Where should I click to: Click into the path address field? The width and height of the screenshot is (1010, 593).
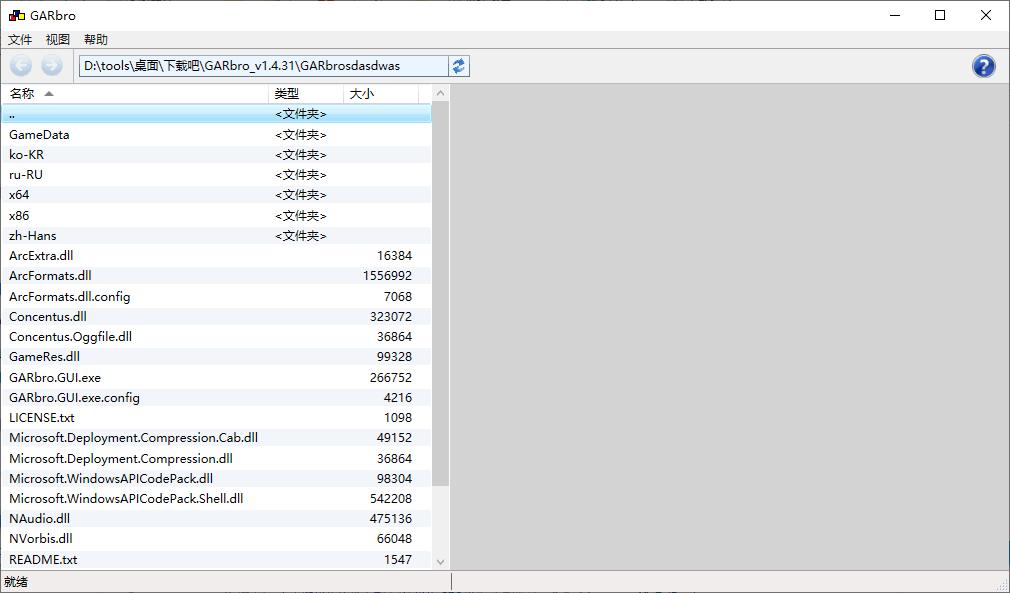coord(263,66)
